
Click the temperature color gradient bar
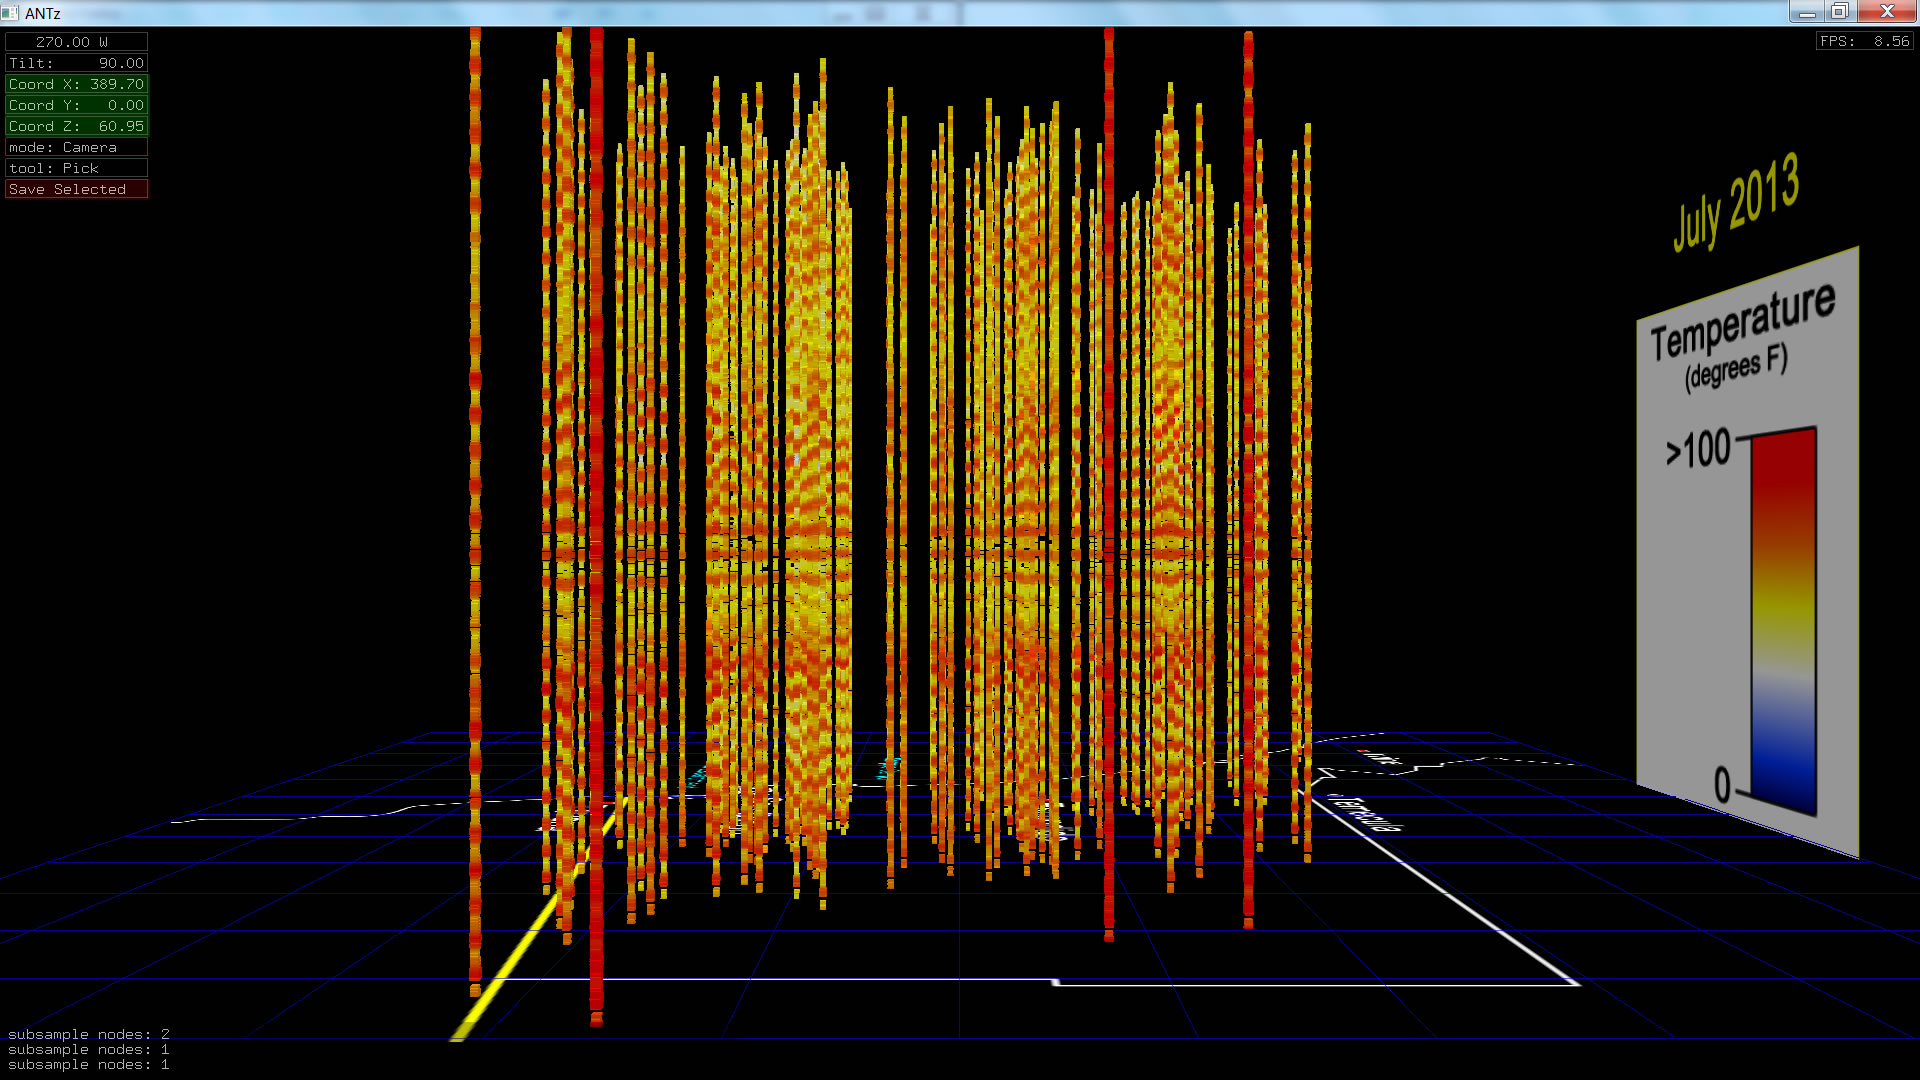[1783, 620]
